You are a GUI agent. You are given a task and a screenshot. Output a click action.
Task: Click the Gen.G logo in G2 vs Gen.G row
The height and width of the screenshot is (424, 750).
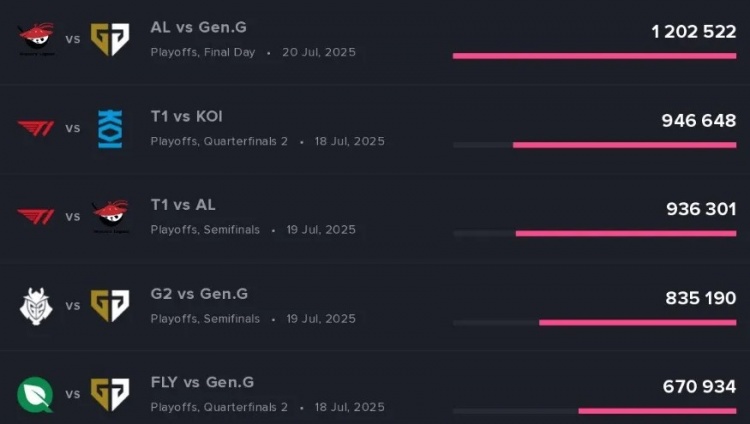[x=110, y=305]
